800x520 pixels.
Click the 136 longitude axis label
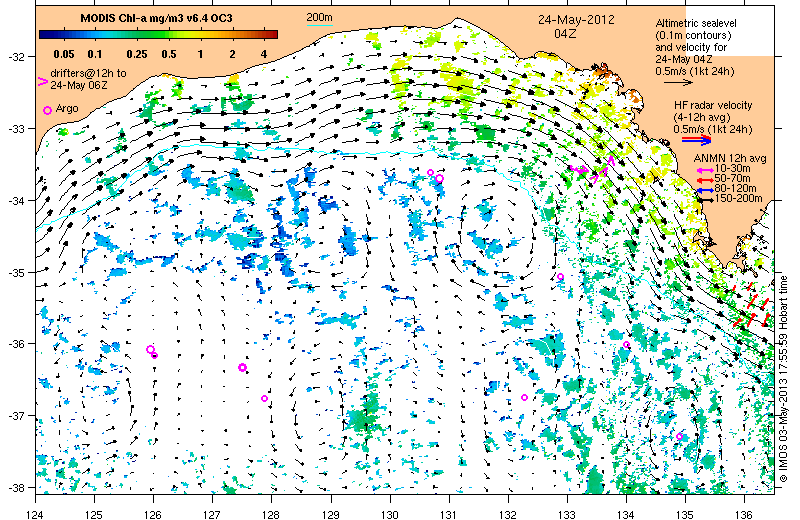click(x=744, y=514)
